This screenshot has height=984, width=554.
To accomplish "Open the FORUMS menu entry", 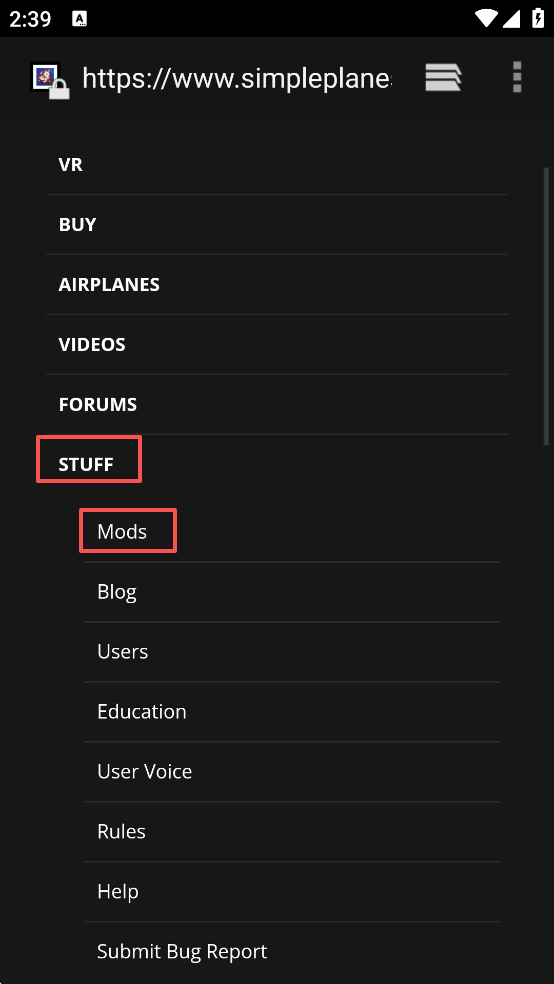I will [x=277, y=405].
